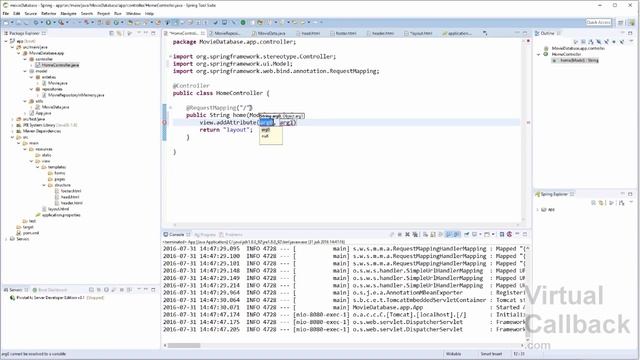Screen dimensions: 640x360
Task: Select home(Model) method in Outline
Action: coord(576,60)
